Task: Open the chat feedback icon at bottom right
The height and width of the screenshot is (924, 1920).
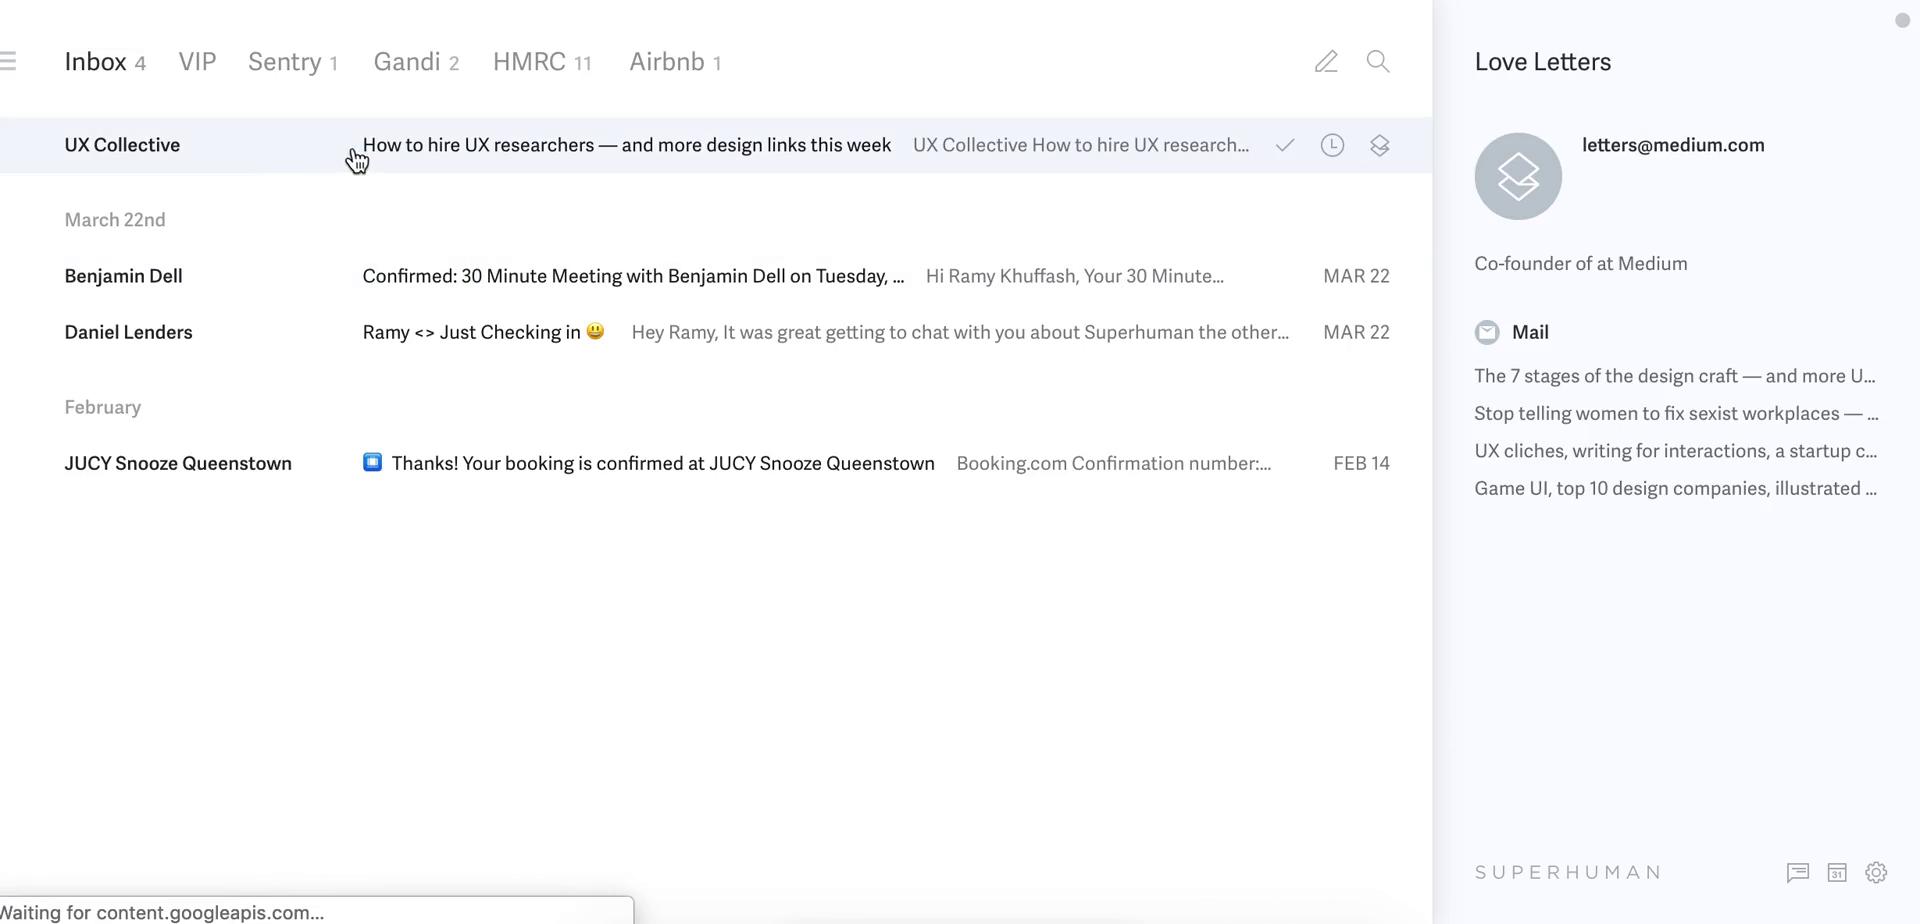Action: [1798, 872]
